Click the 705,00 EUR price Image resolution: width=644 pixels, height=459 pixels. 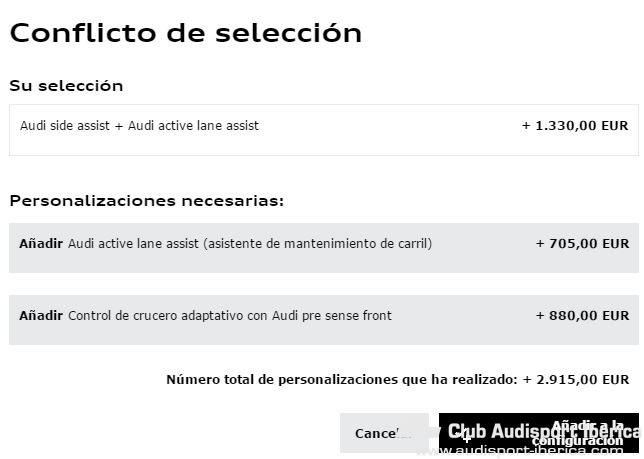[x=582, y=244]
